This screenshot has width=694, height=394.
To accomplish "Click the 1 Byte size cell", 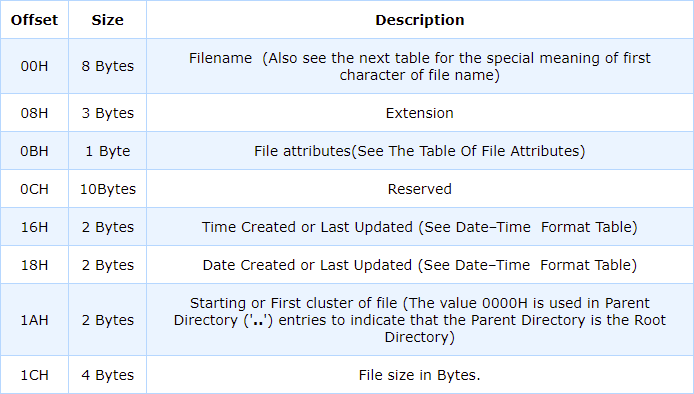I will point(108,151).
